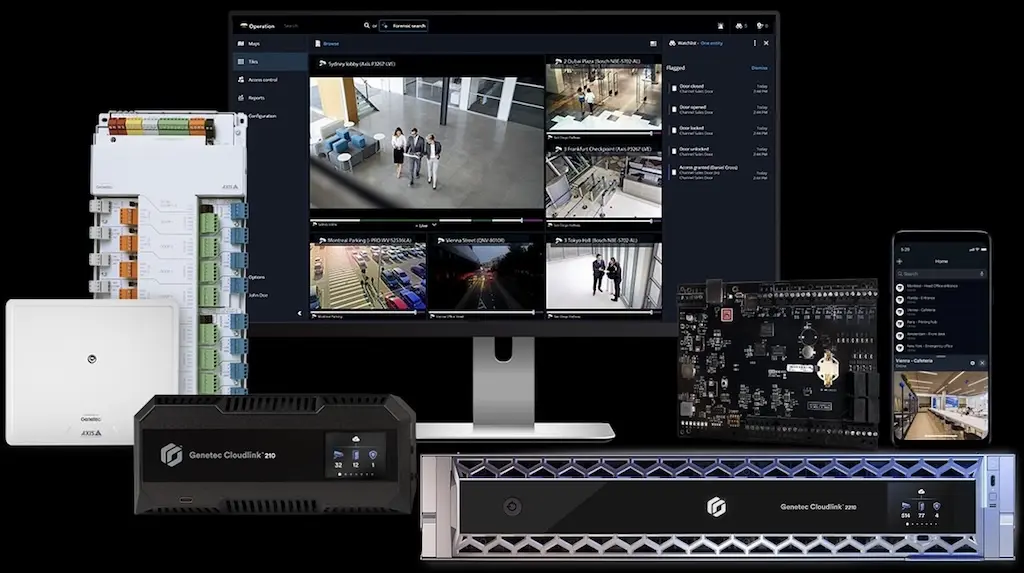Screen dimensions: 1024x573
Task: Tap the microphone icon in phone search
Action: click(981, 274)
